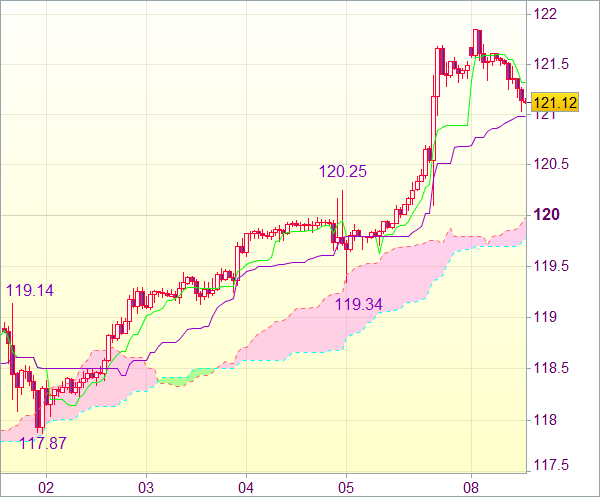This screenshot has width=600, height=497.
Task: Select the 119.34 low price annotation
Action: pyautogui.click(x=359, y=305)
